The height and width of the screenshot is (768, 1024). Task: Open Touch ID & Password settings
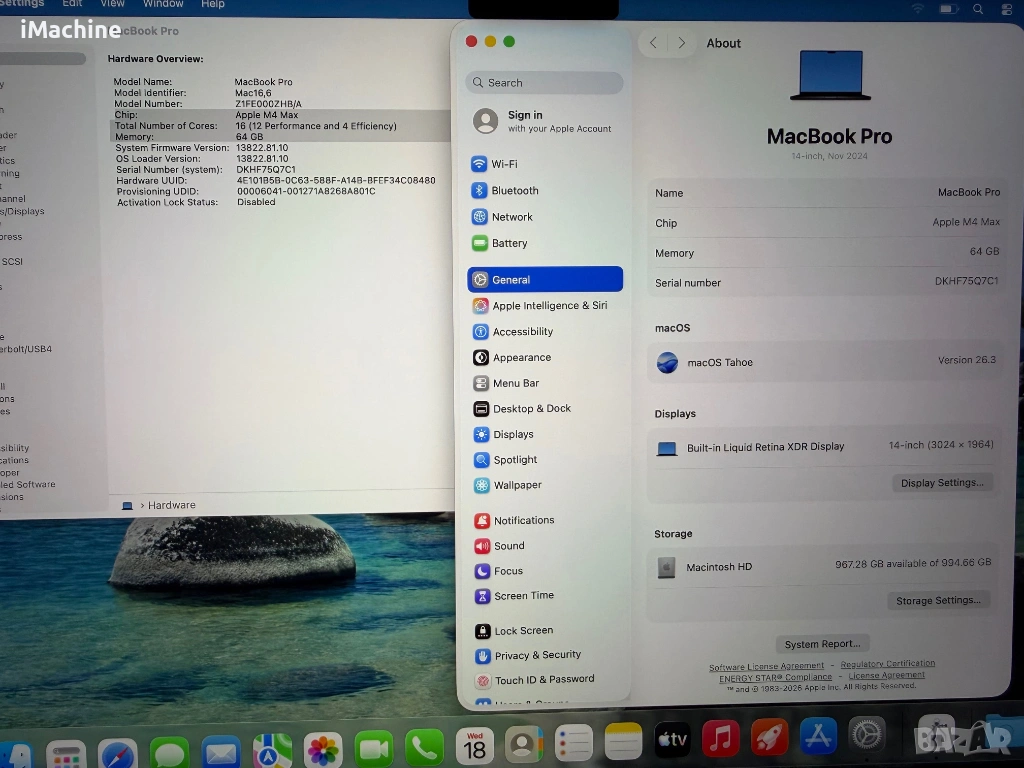544,679
